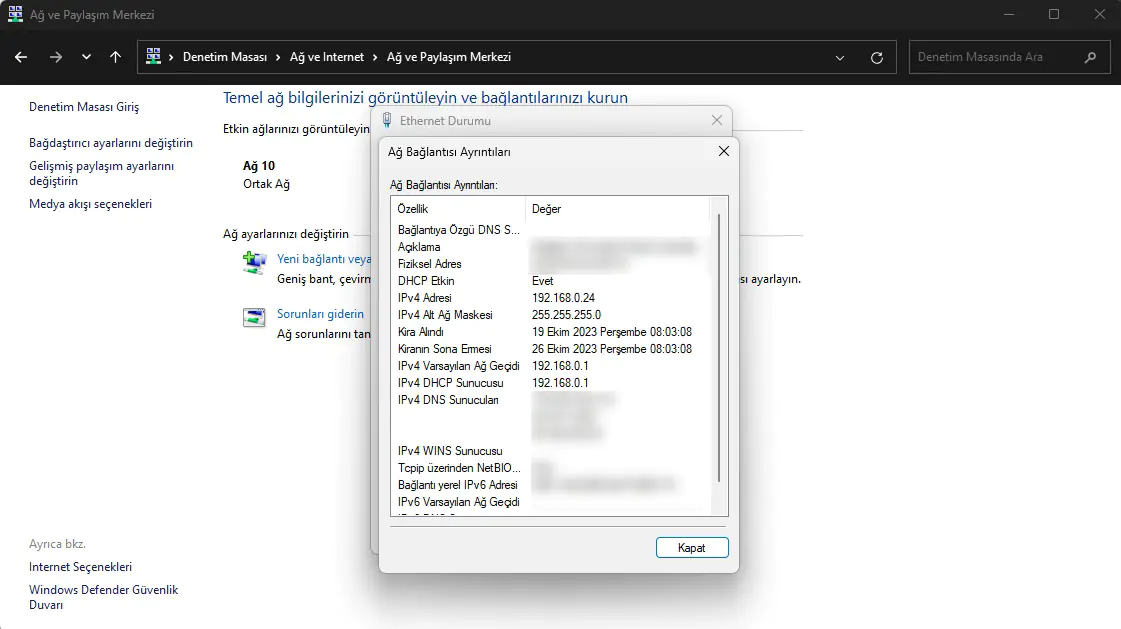Click the troubleshooting monitor icon
The image size is (1121, 629).
point(253,315)
